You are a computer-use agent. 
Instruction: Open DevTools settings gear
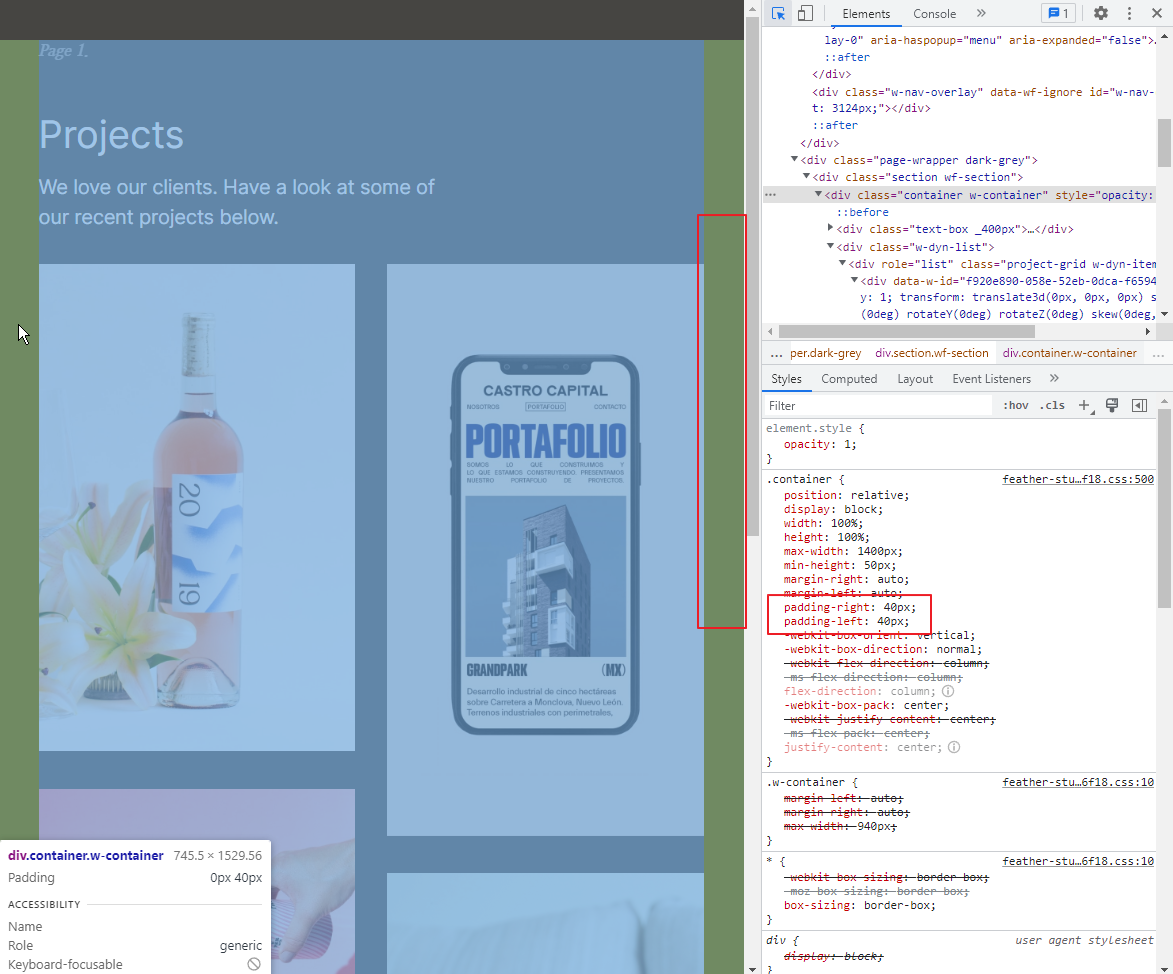tap(1101, 13)
